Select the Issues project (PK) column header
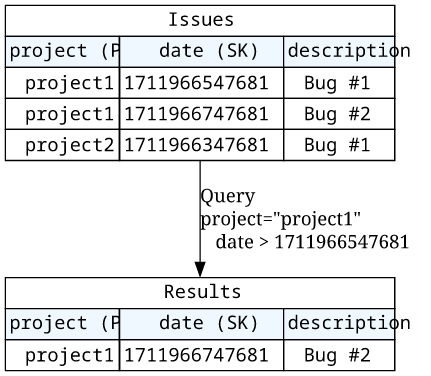 (x=62, y=51)
